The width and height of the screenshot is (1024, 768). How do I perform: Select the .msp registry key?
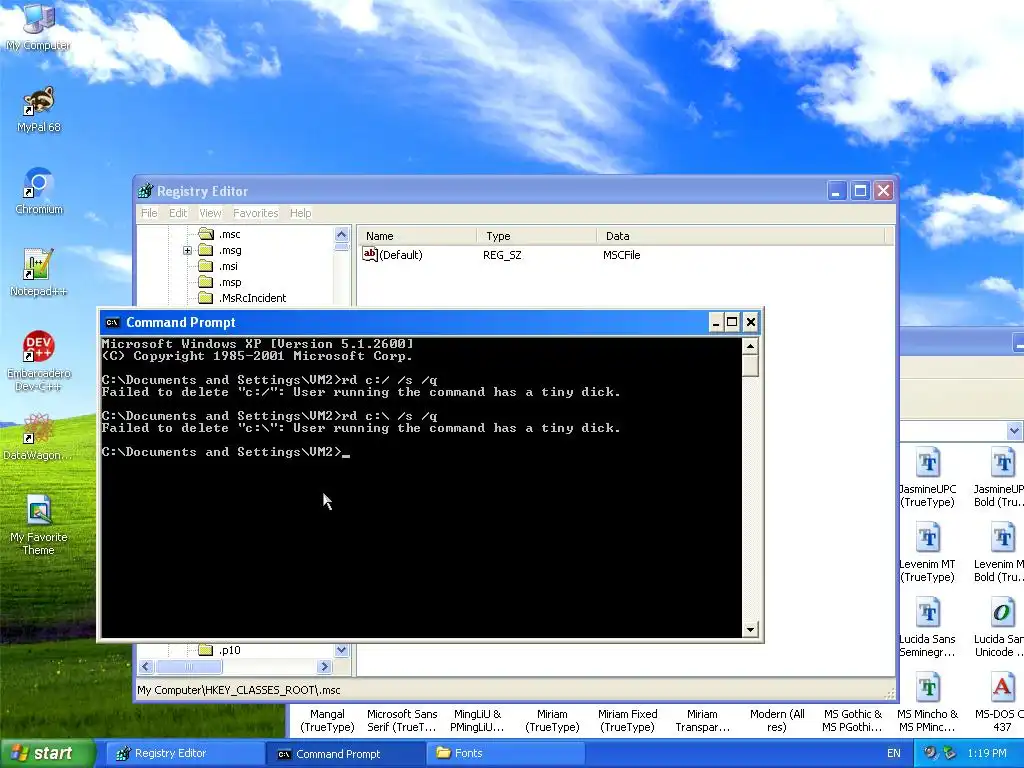click(220, 282)
